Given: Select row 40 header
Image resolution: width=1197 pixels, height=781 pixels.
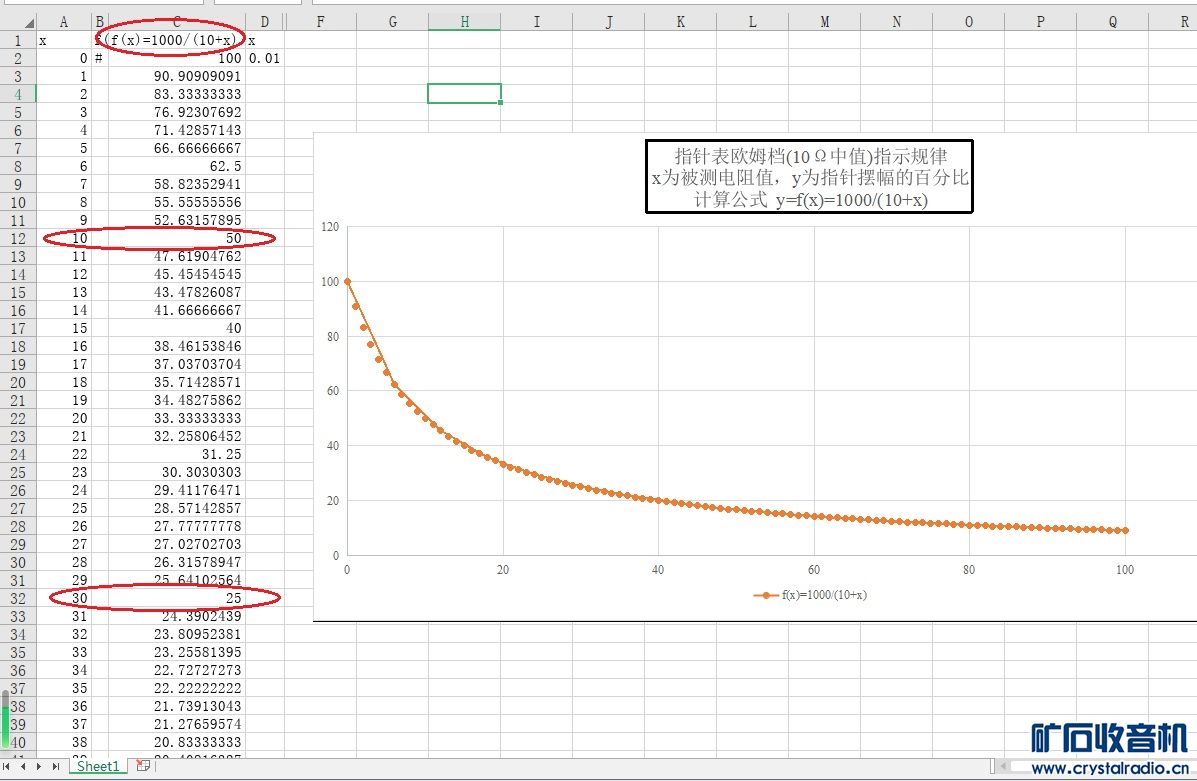Looking at the screenshot, I should [x=18, y=742].
